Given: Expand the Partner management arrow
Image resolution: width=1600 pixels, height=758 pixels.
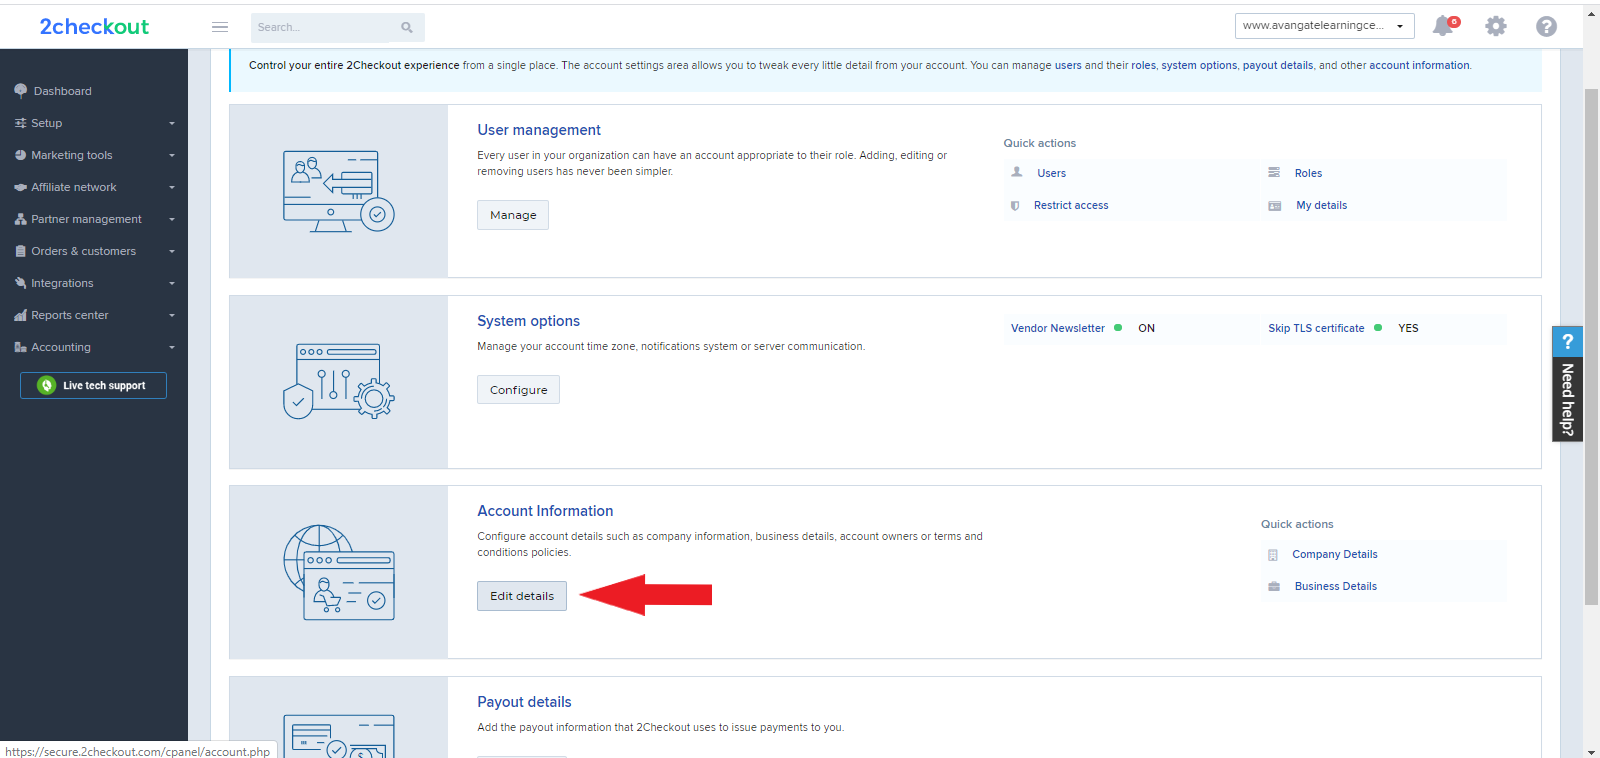Looking at the screenshot, I should [172, 220].
